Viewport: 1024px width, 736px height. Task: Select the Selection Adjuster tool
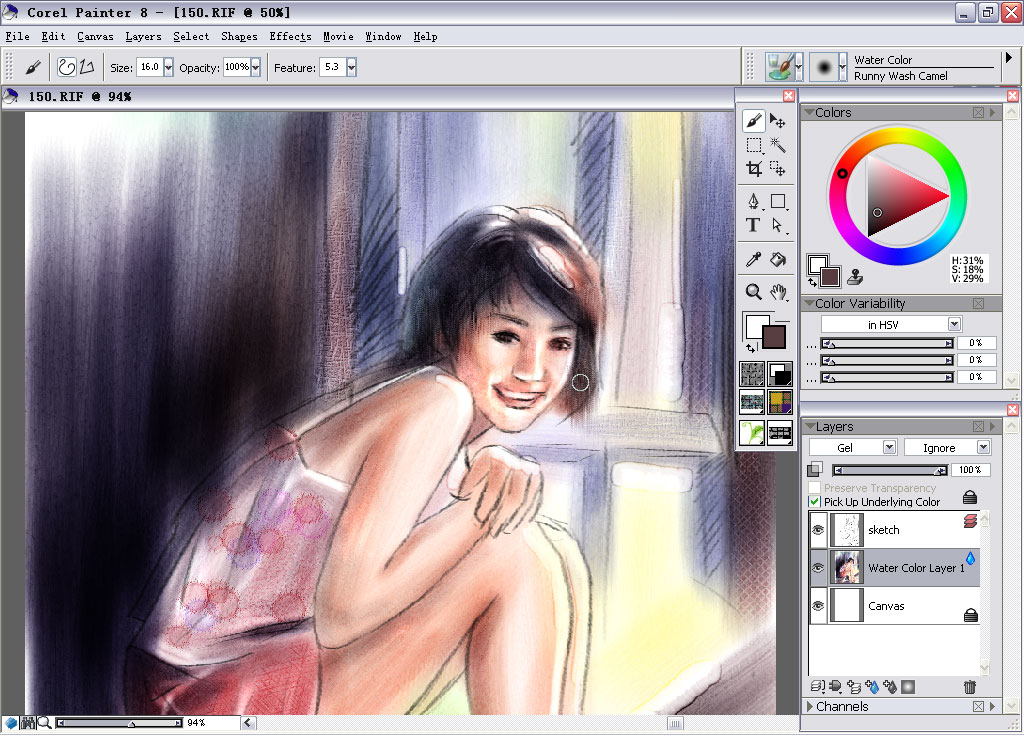(778, 169)
